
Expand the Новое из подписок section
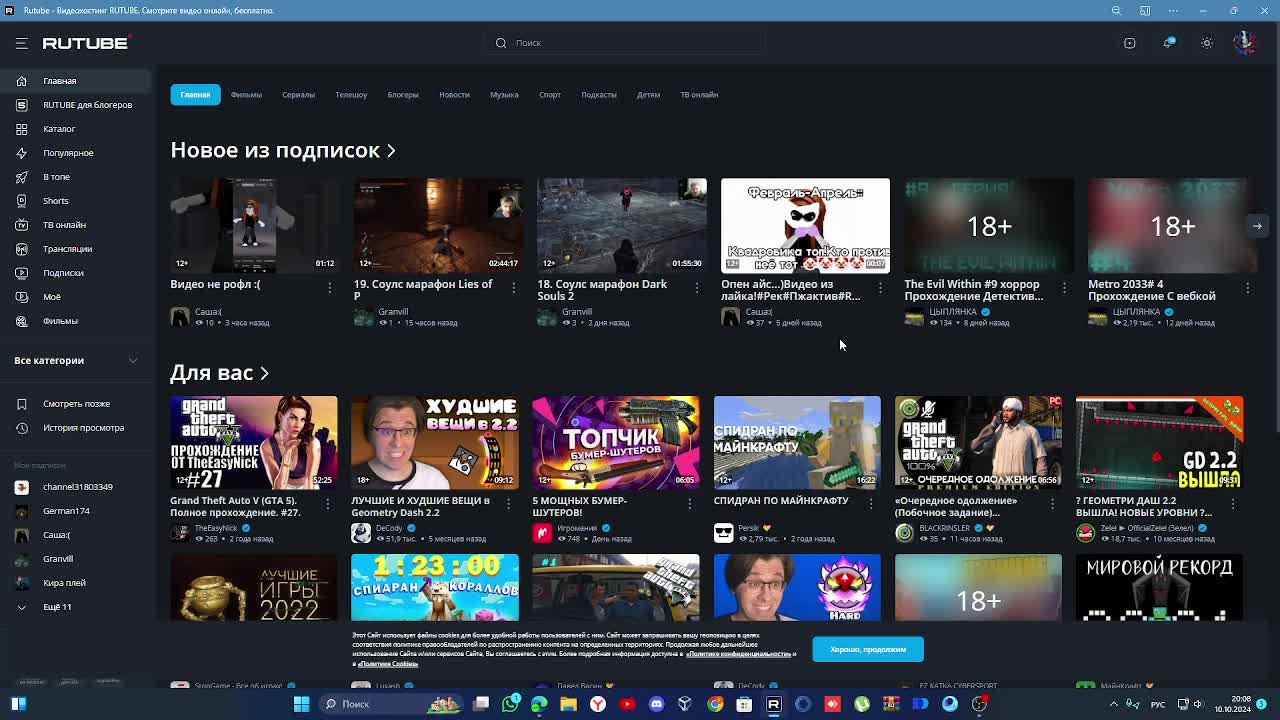(x=283, y=150)
